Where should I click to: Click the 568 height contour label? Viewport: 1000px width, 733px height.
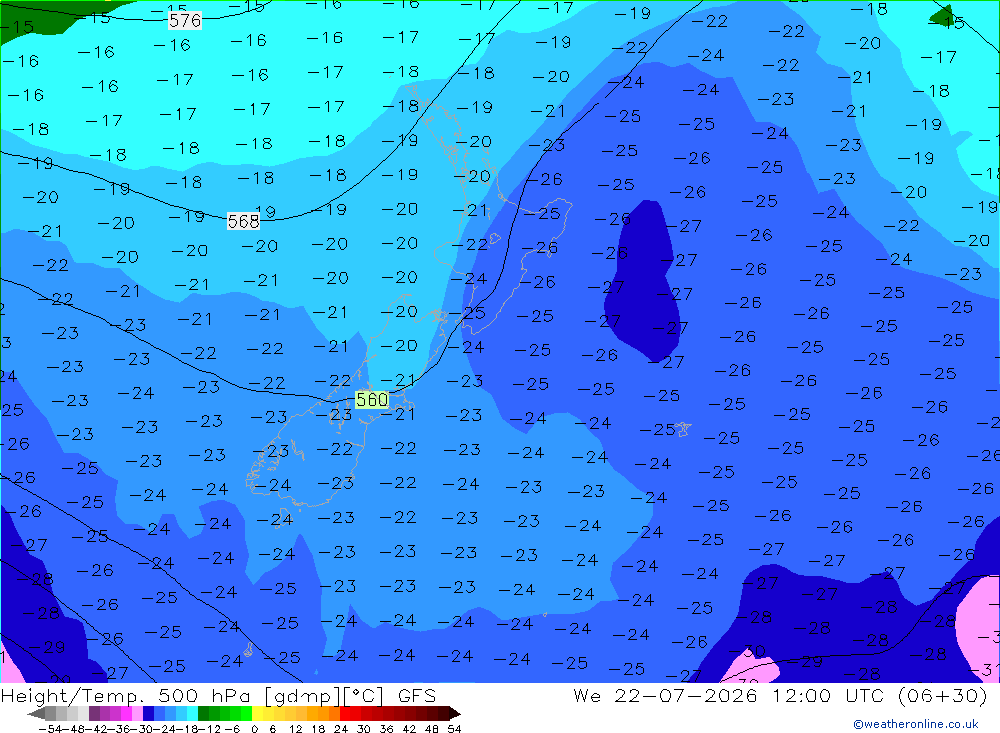point(244,221)
